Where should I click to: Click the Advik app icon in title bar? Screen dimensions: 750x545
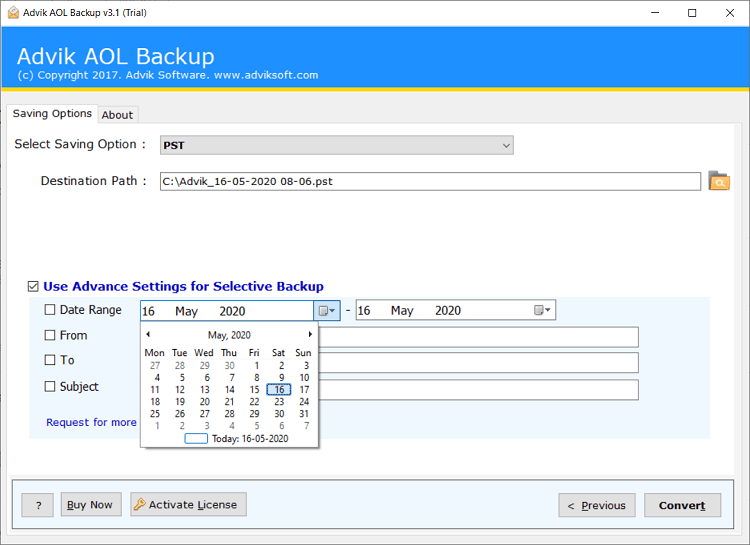(13, 12)
